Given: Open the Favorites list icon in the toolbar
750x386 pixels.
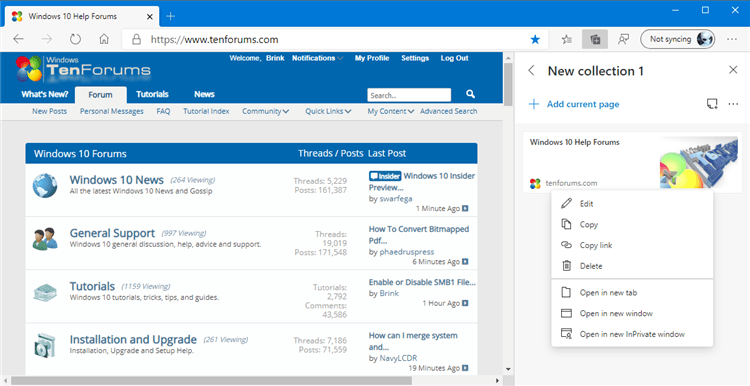Looking at the screenshot, I should point(566,40).
